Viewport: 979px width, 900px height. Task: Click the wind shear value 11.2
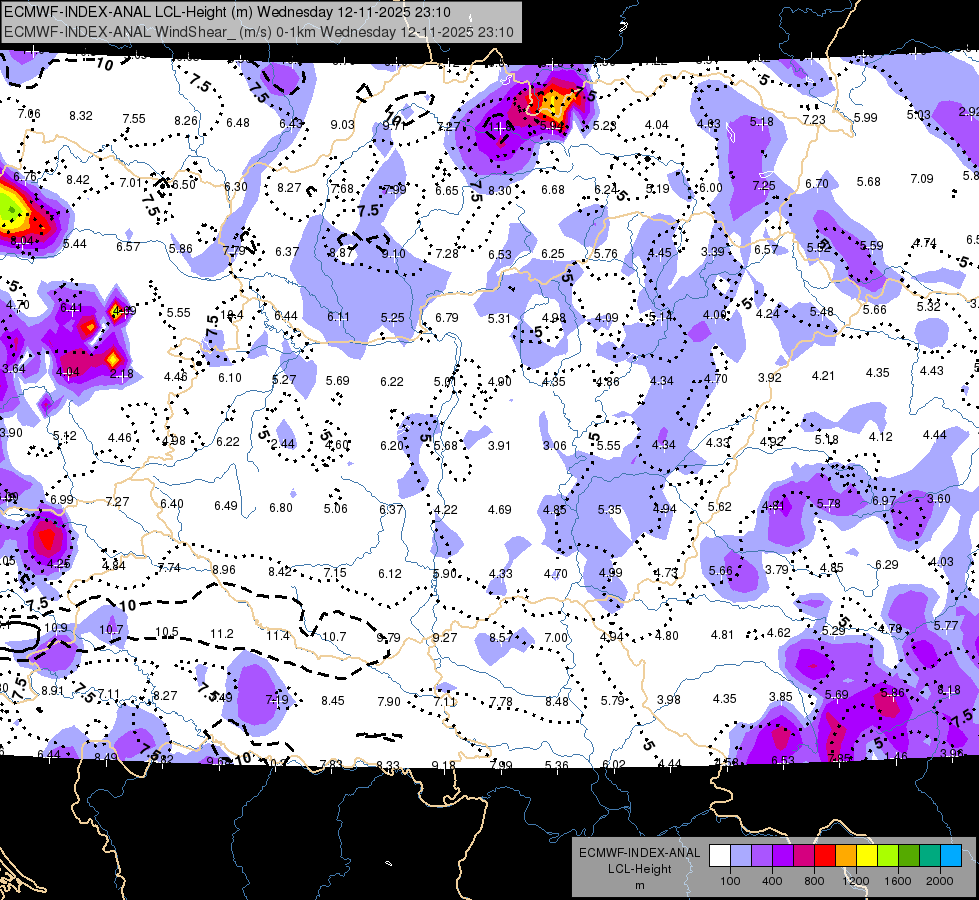(222, 633)
